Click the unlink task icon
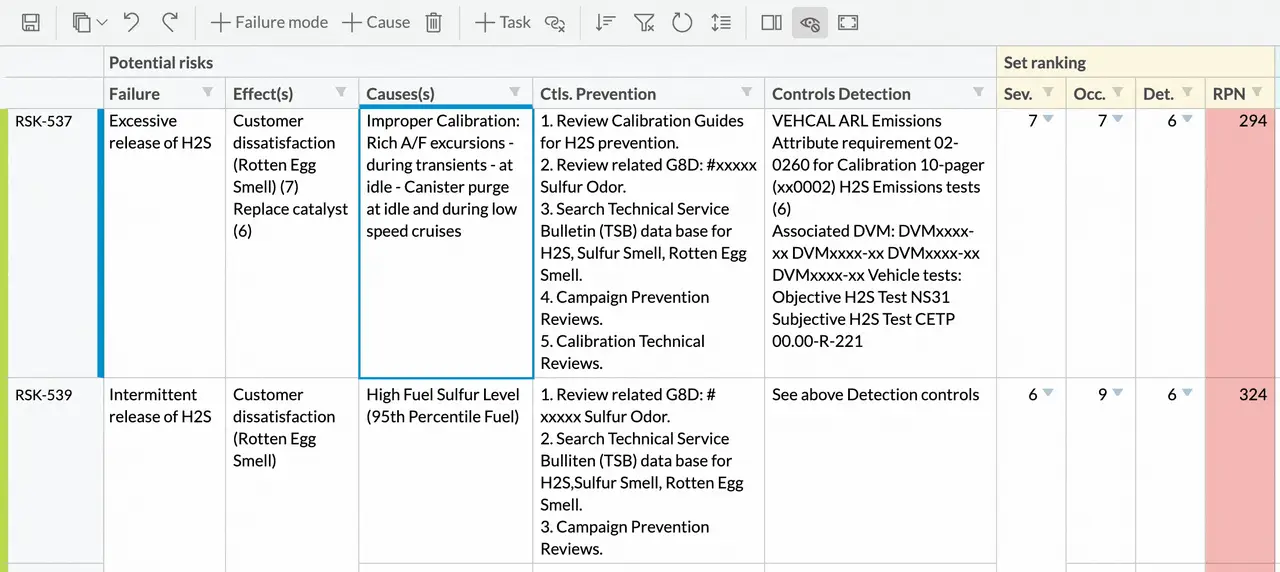Image resolution: width=1280 pixels, height=572 pixels. (x=555, y=22)
